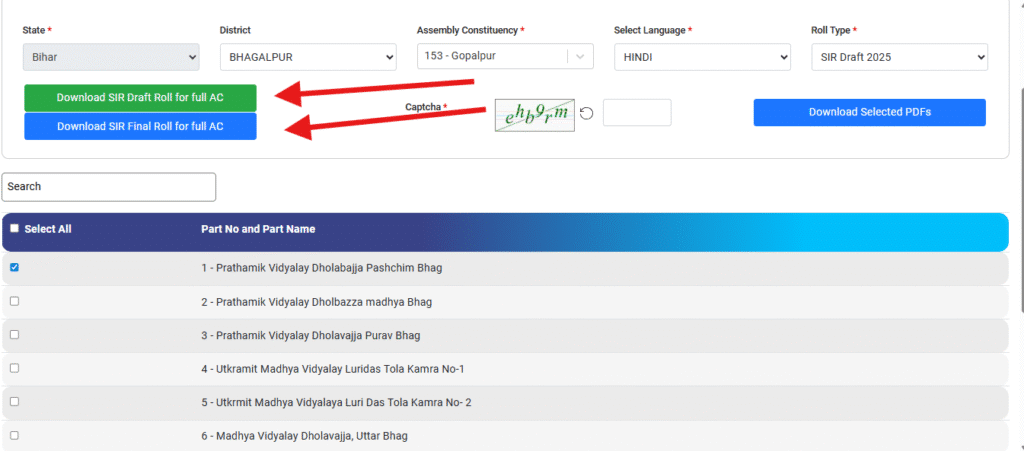Expand the District dropdown showing BHAGALPUR
This screenshot has height=451, width=1024.
[308, 58]
